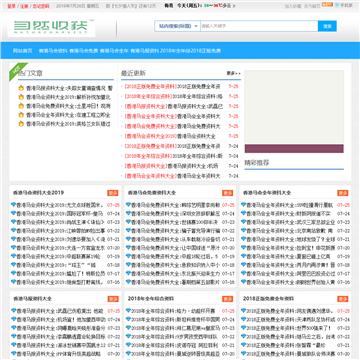Click the keyword search input box
Screen dimensions: 360x360
click(259, 26)
